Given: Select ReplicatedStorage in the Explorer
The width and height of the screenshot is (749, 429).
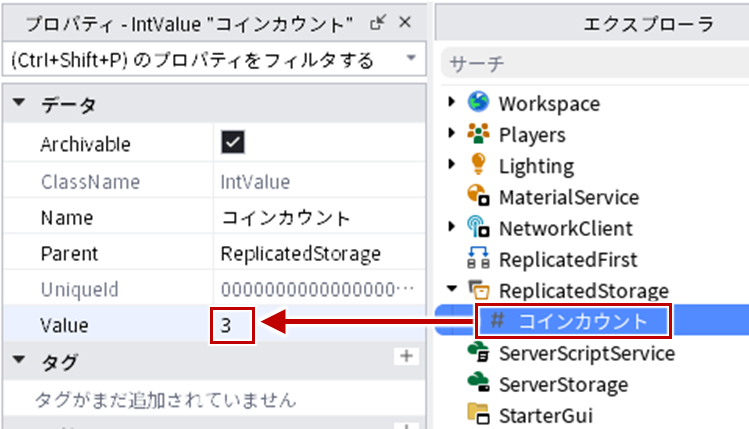Looking at the screenshot, I should [x=584, y=291].
